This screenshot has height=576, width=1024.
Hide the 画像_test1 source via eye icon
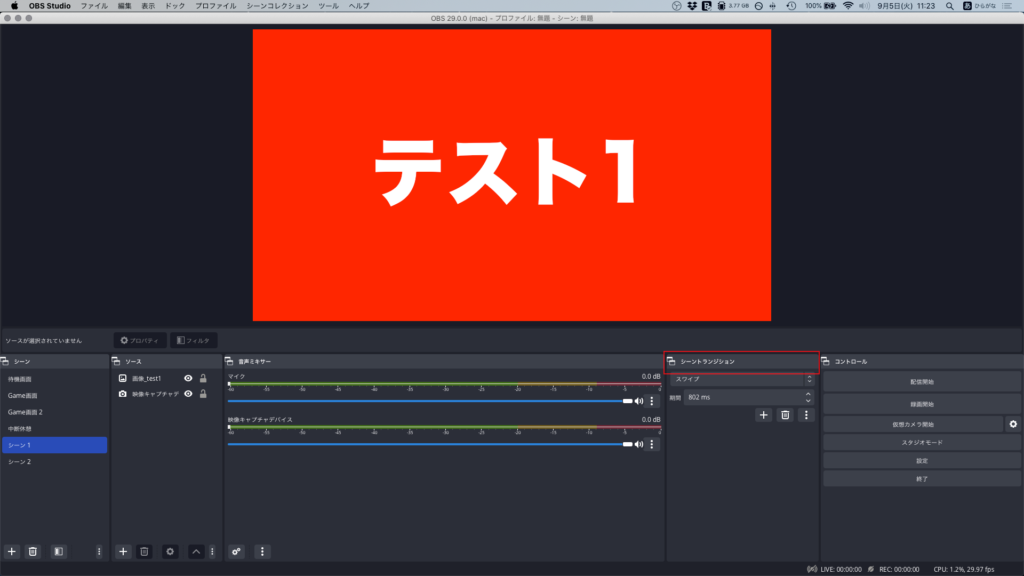[188, 379]
